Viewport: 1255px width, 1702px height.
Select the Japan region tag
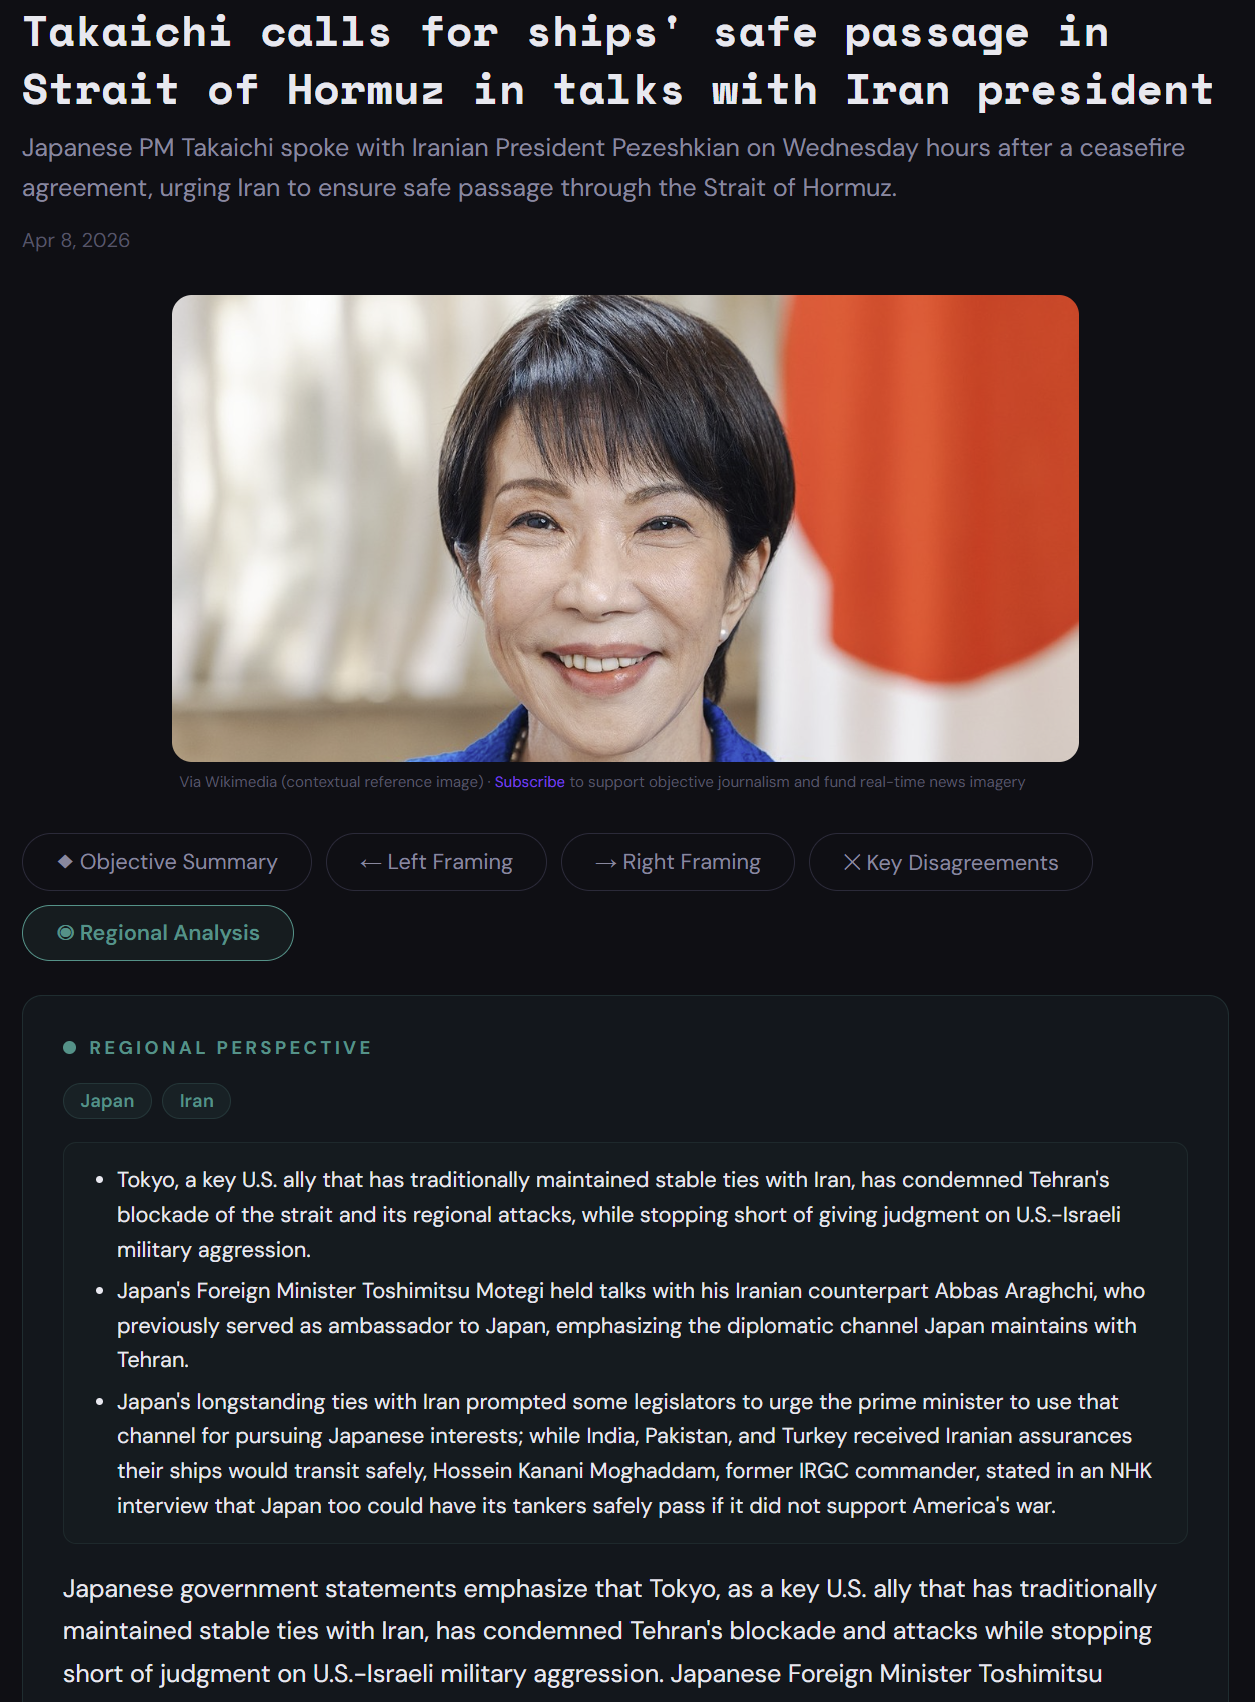pos(107,1101)
